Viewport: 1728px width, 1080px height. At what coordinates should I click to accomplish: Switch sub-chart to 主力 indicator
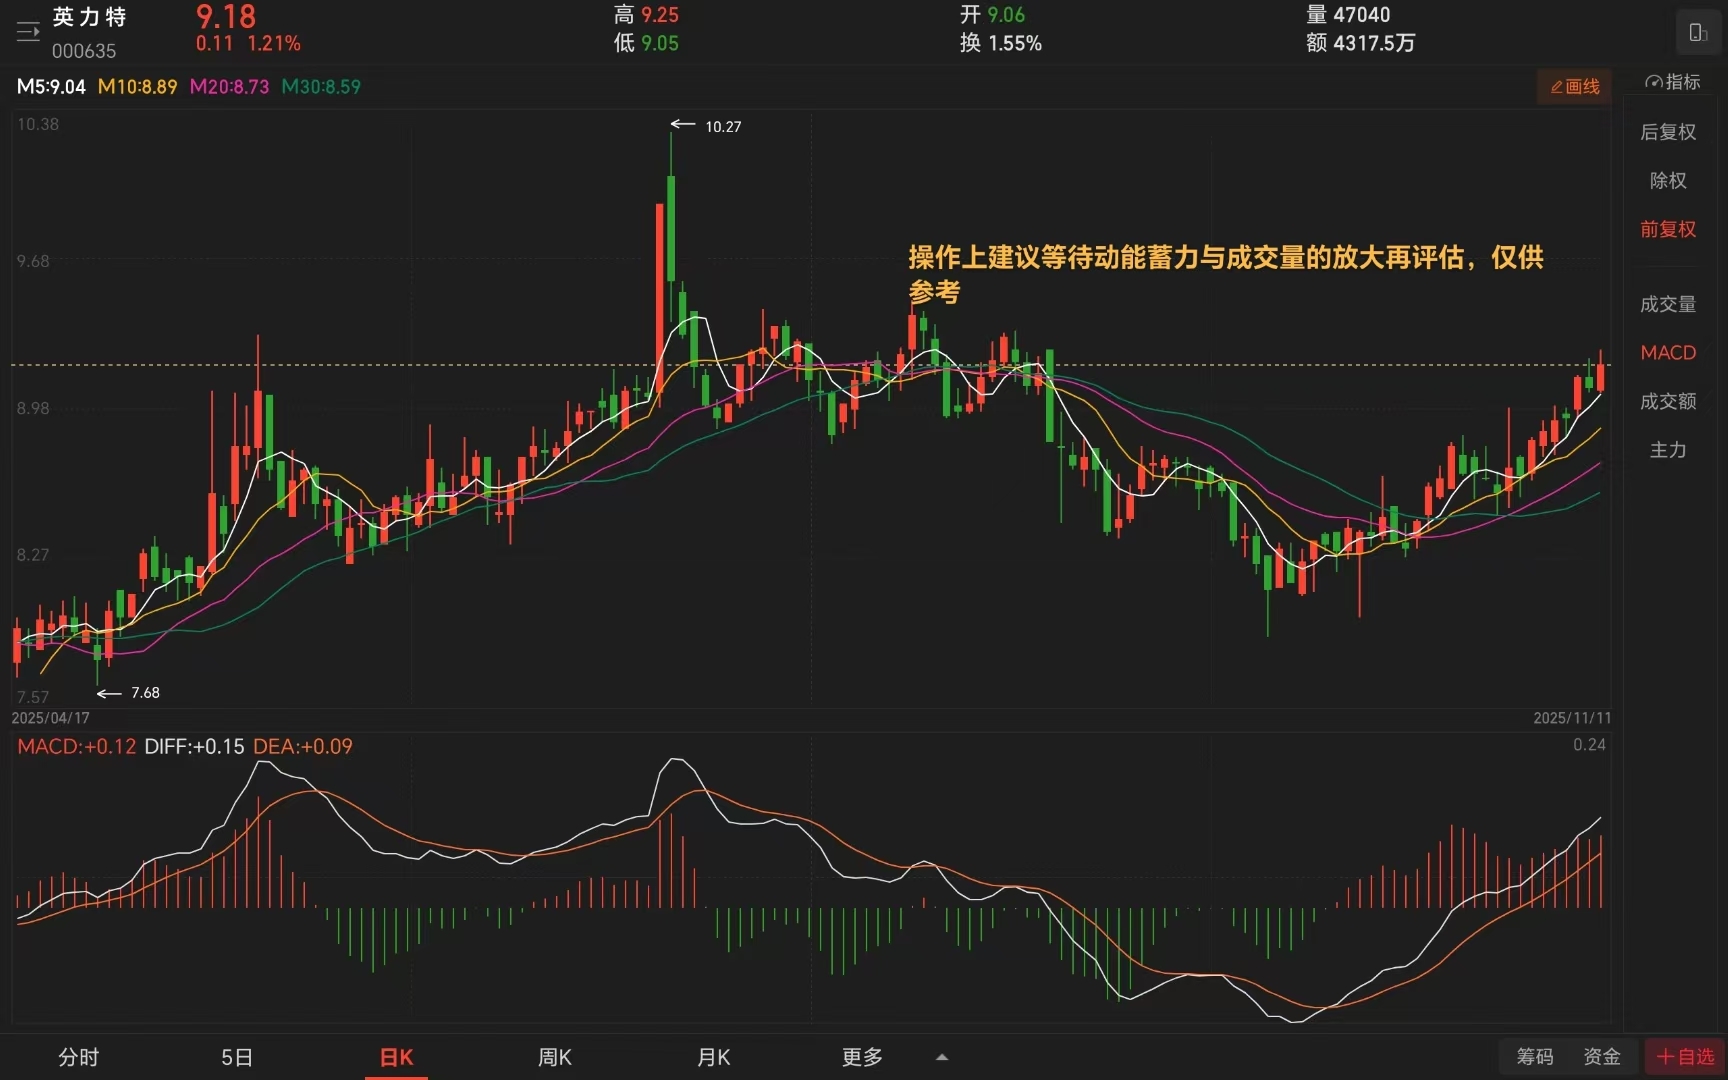(x=1668, y=450)
